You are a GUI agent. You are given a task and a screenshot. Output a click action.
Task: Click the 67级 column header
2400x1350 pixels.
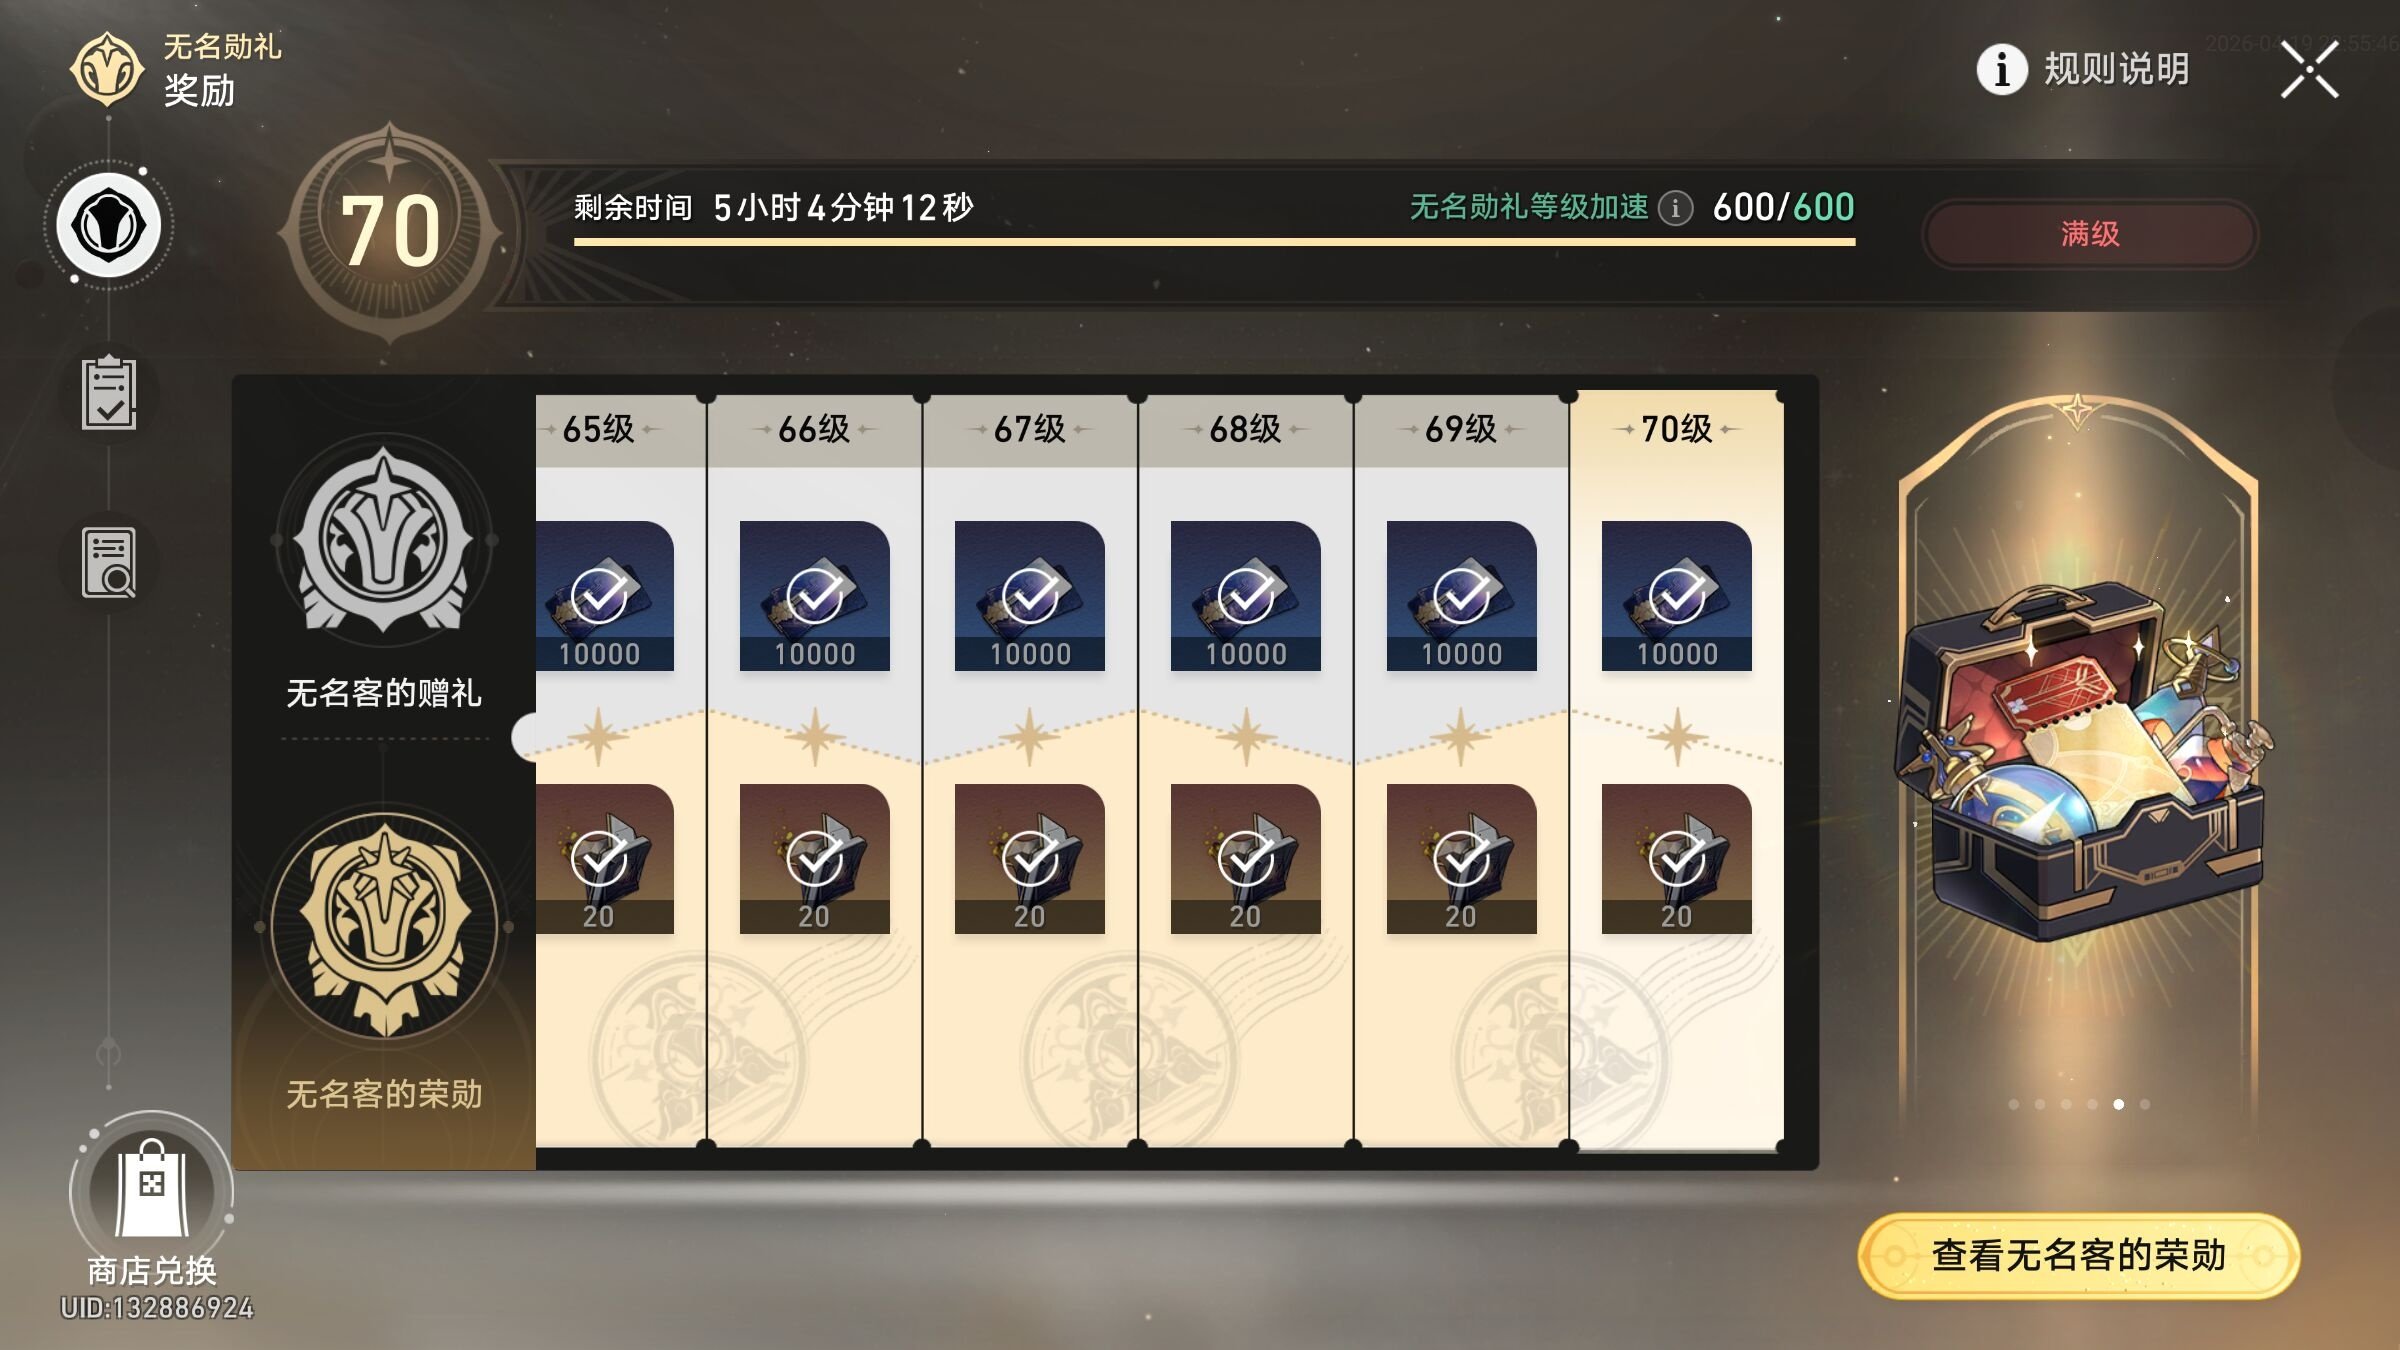[x=1030, y=429]
